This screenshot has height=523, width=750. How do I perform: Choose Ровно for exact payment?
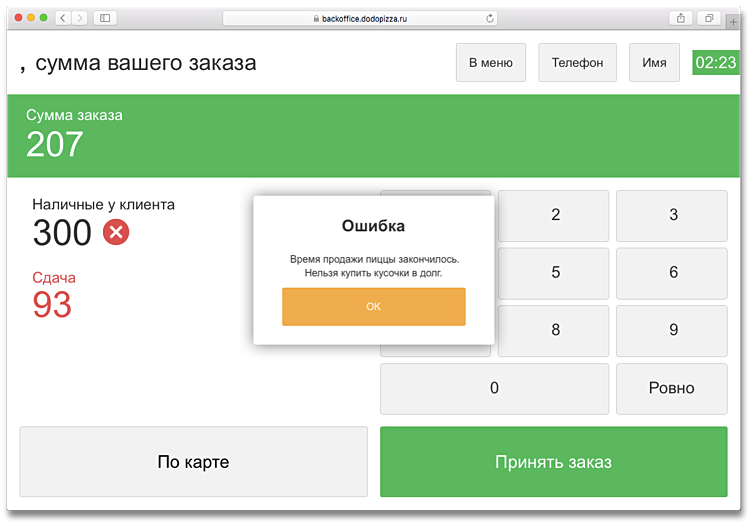[672, 389]
